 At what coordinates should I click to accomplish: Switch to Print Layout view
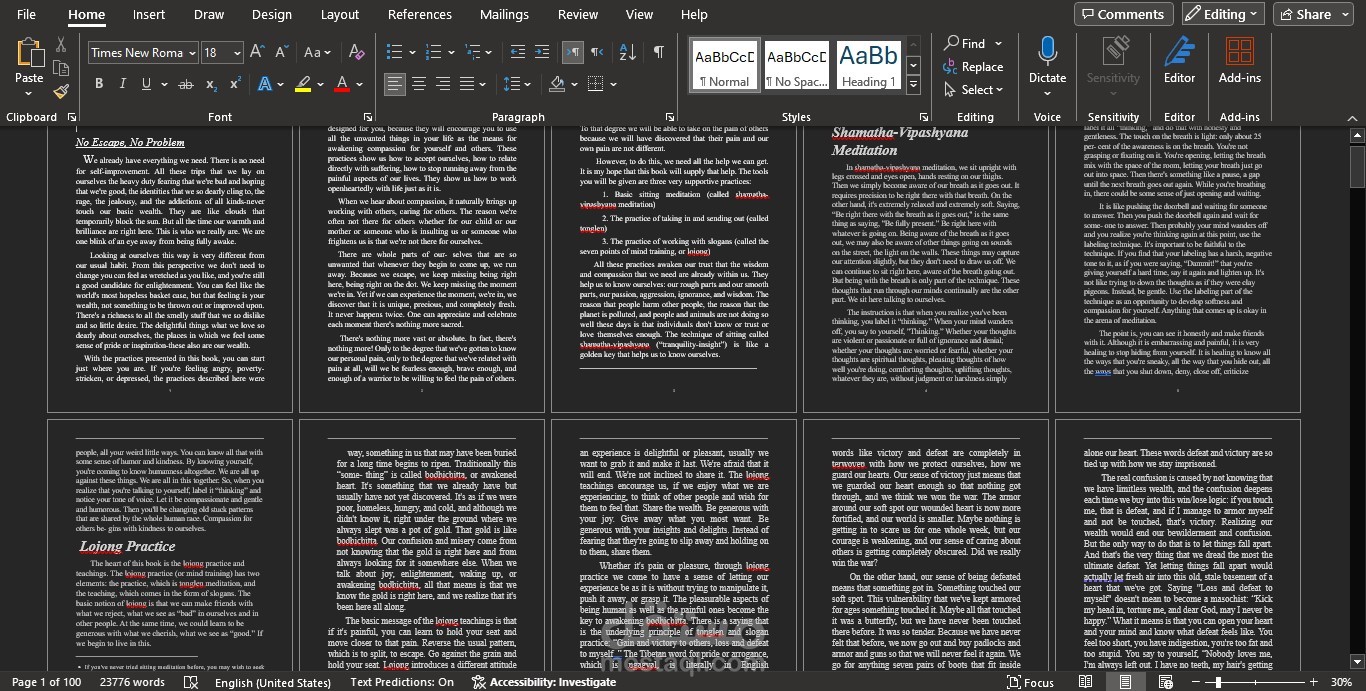[x=1126, y=682]
